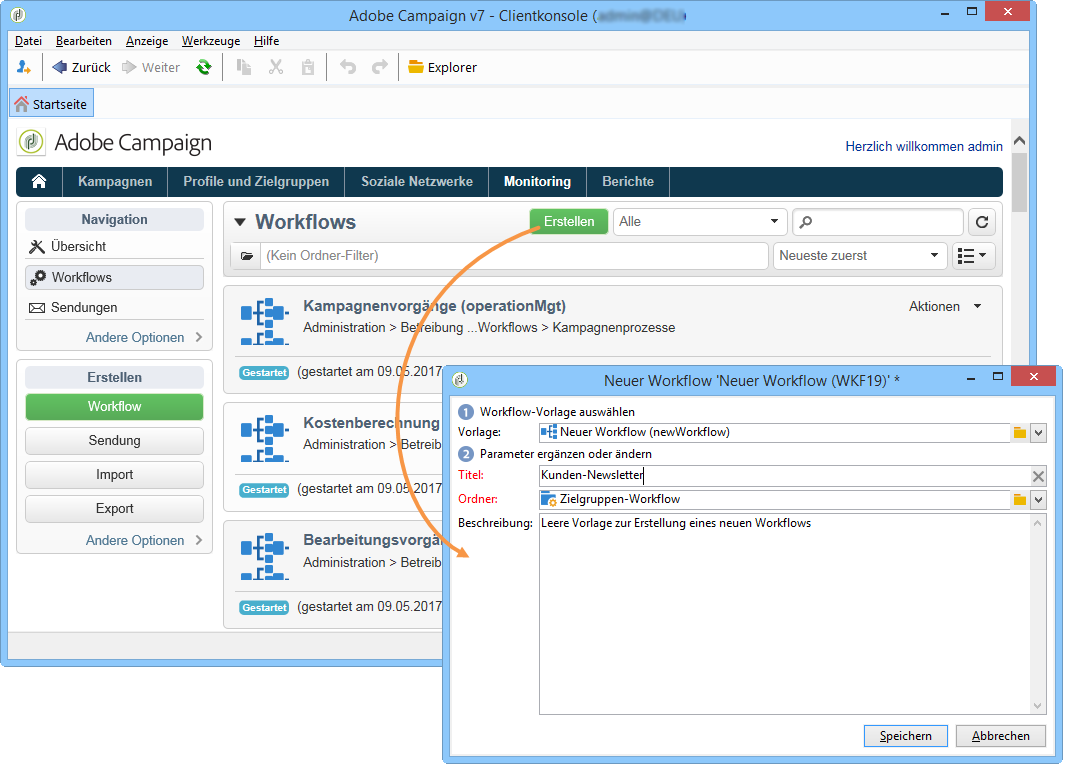
Task: Open the Anzeige menu
Action: [x=147, y=41]
